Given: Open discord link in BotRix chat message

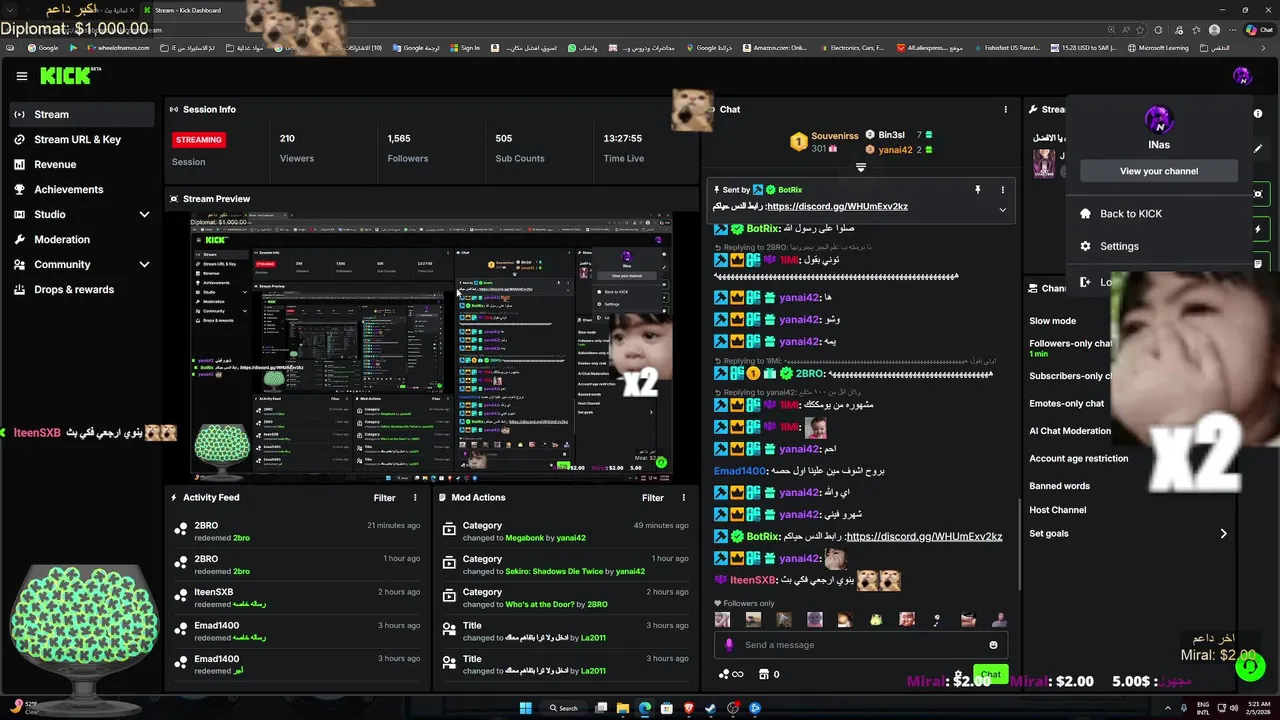Looking at the screenshot, I should click(924, 536).
